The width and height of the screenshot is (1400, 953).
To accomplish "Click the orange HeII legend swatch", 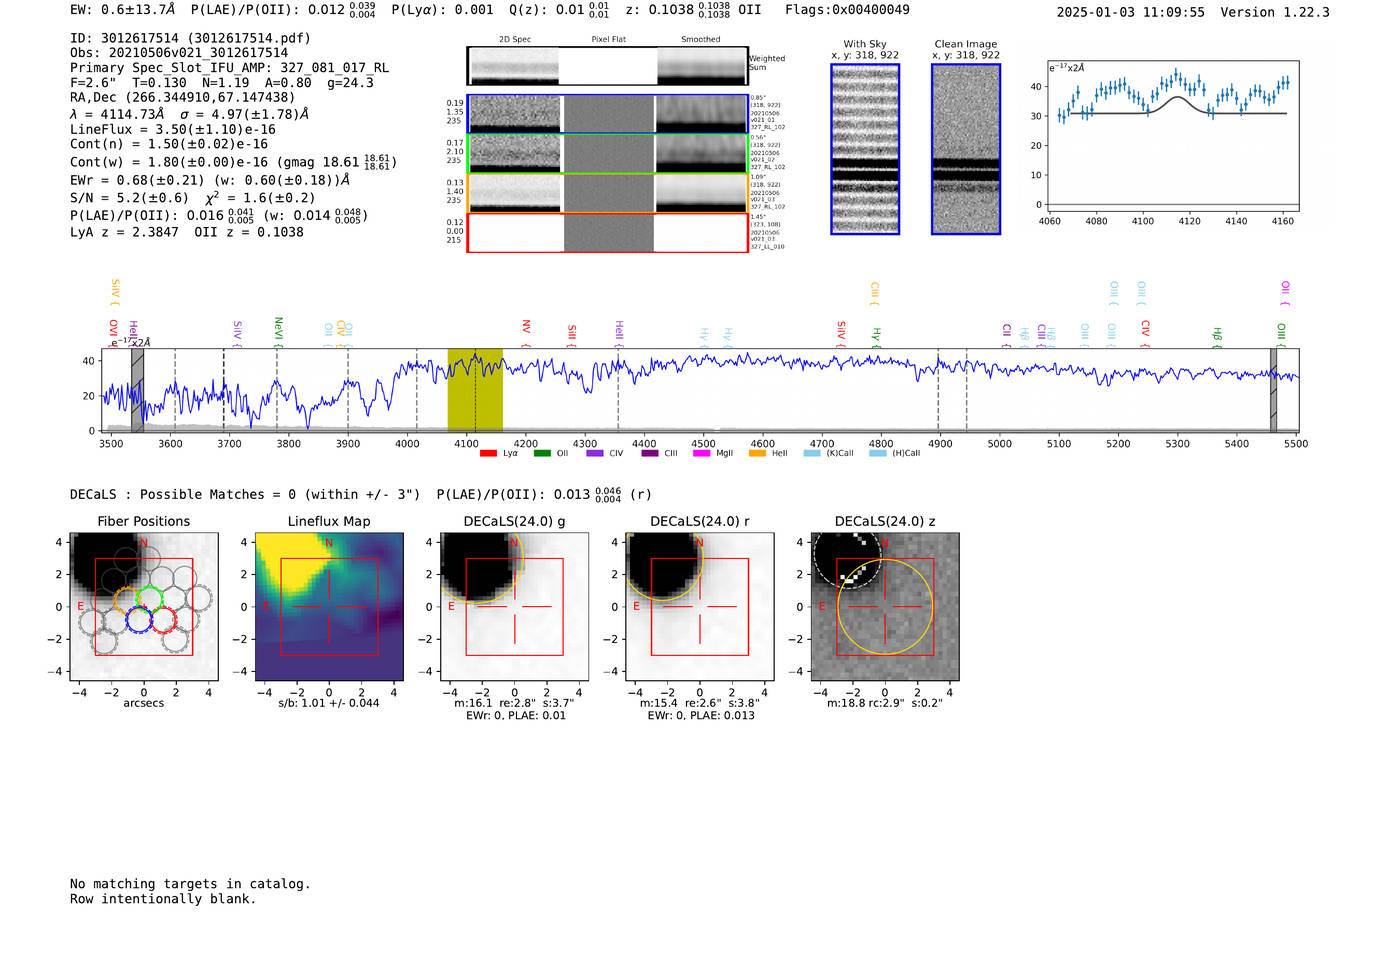I will click(x=757, y=453).
